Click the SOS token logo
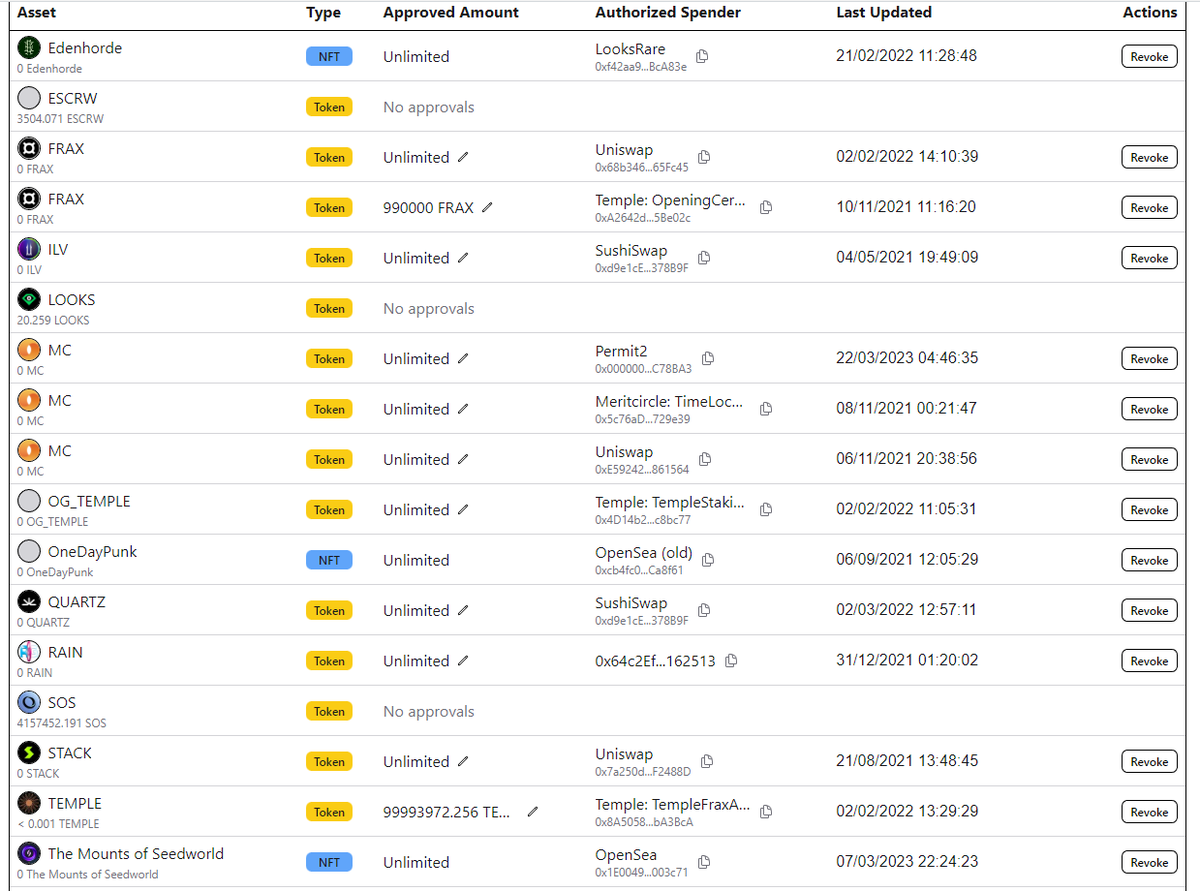 29,702
